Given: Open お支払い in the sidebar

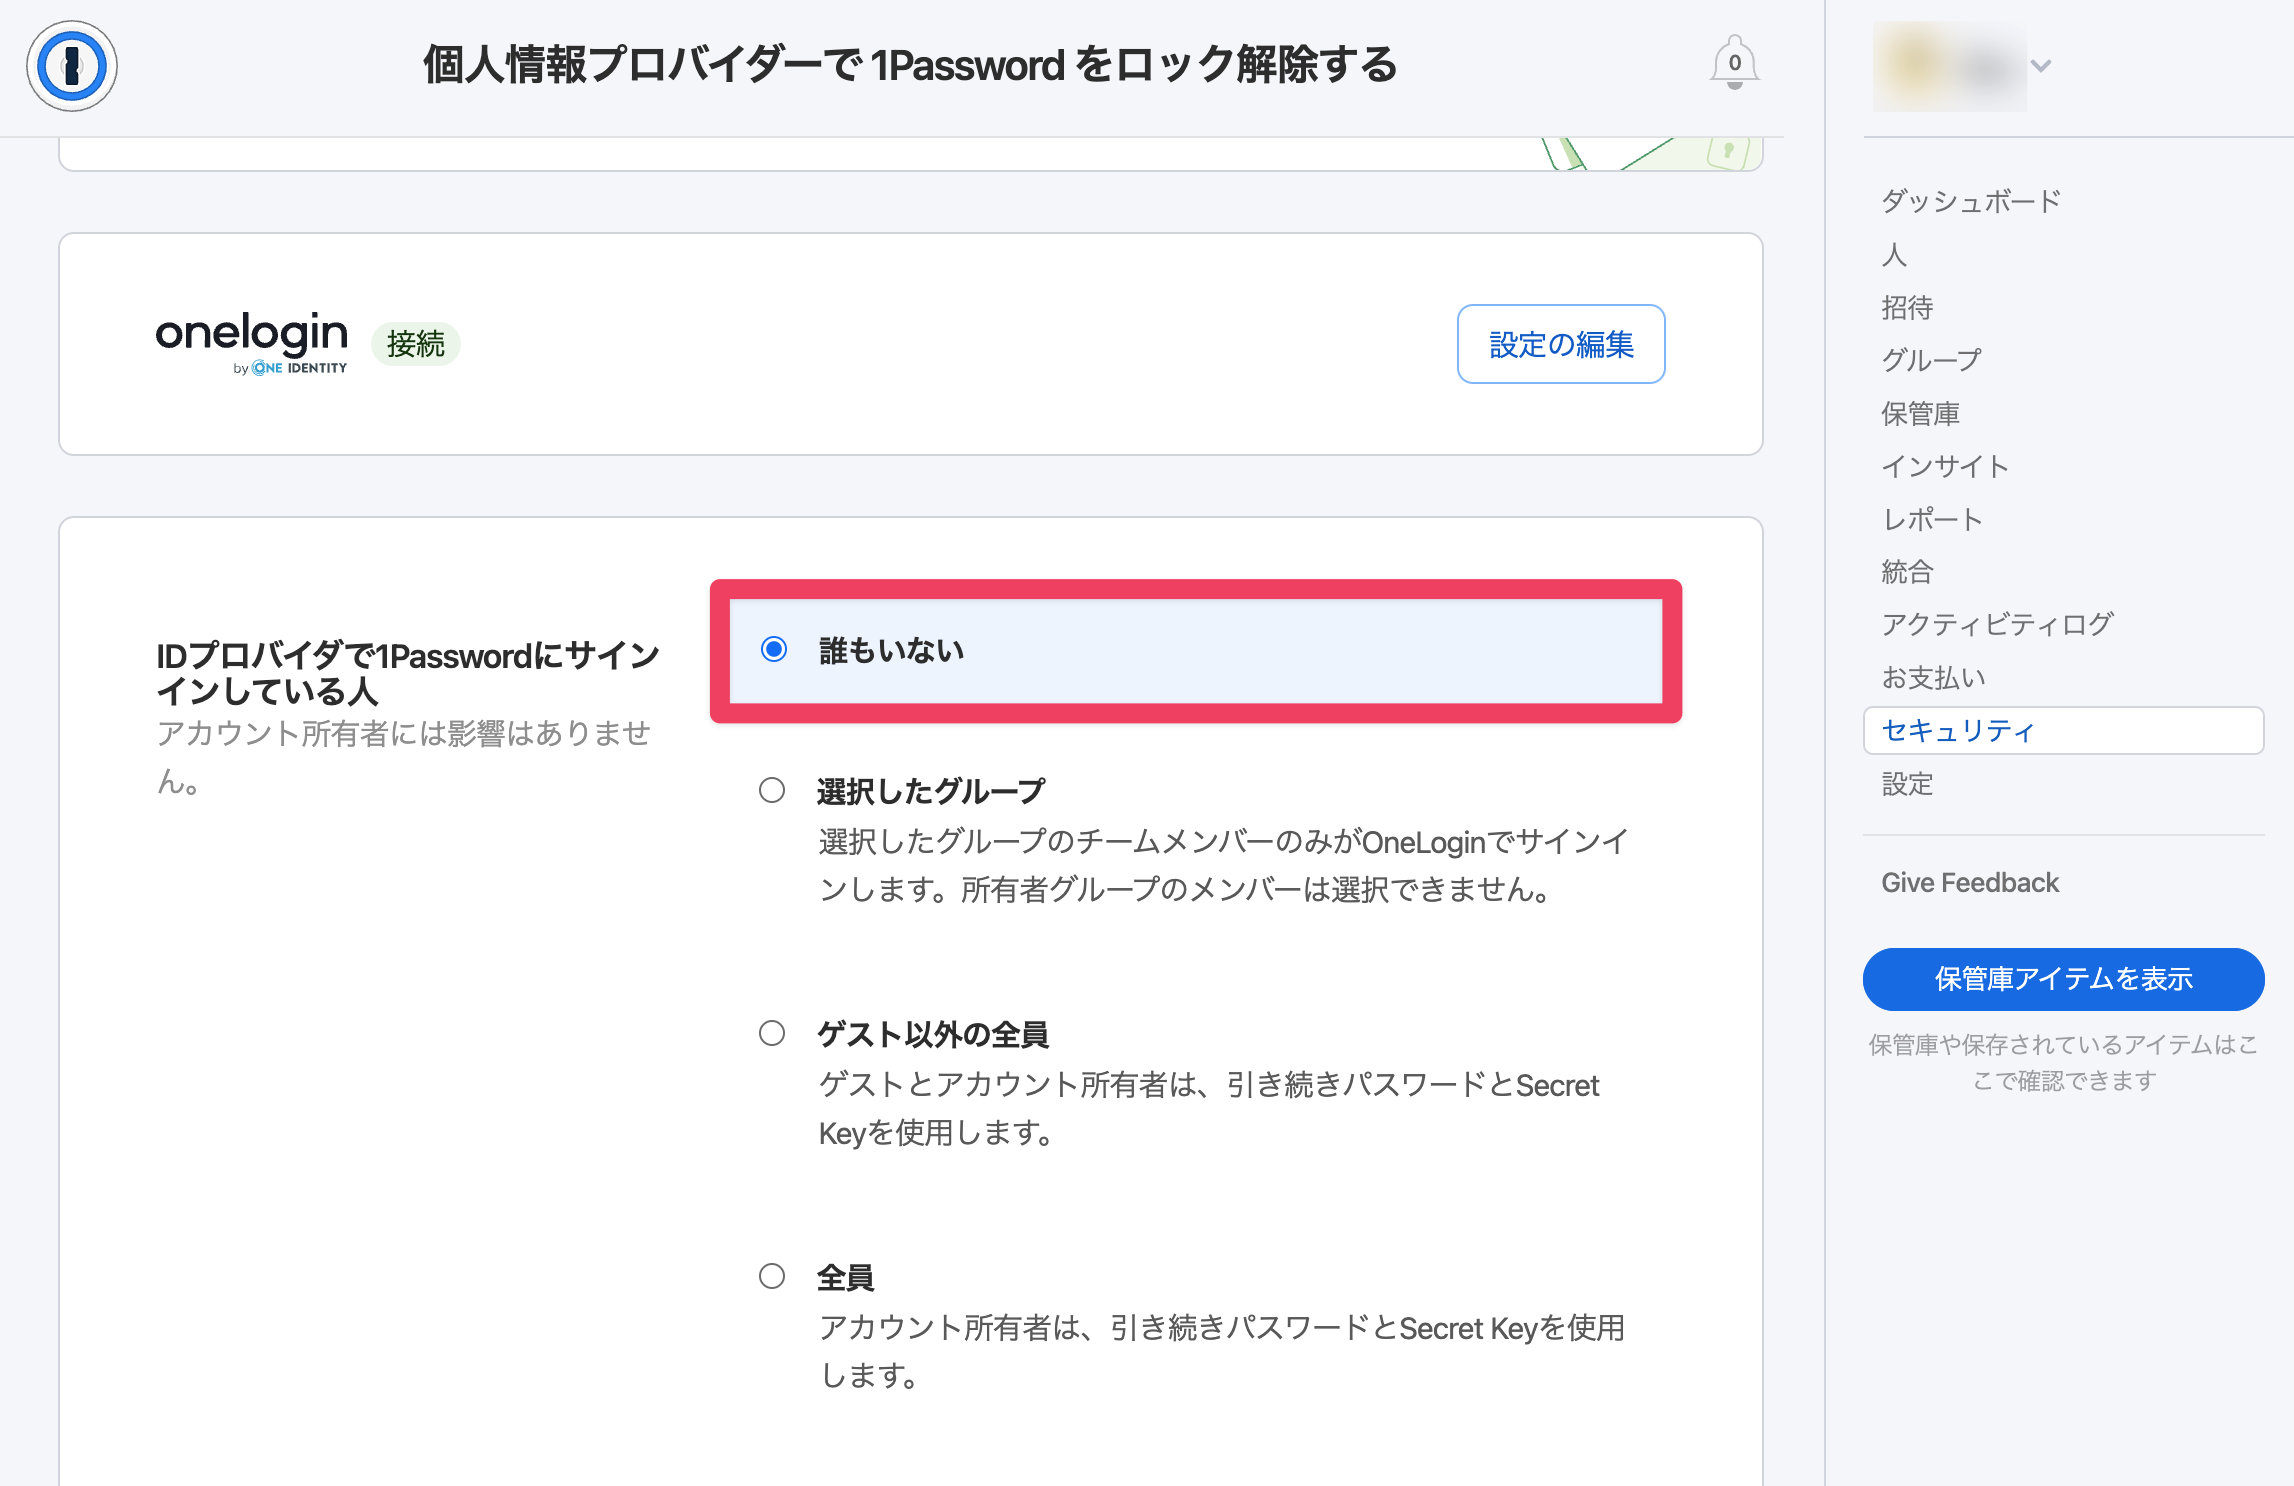Looking at the screenshot, I should [x=1933, y=678].
